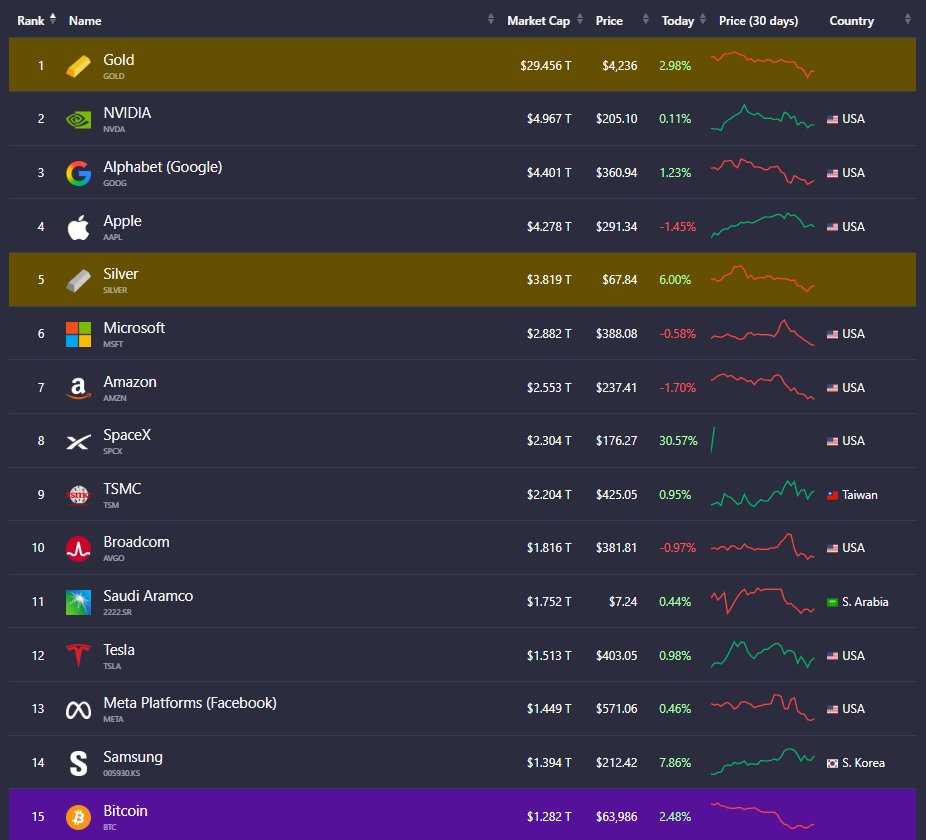The height and width of the screenshot is (840, 926).
Task: Click the NVIDIA logo icon
Action: [x=78, y=119]
